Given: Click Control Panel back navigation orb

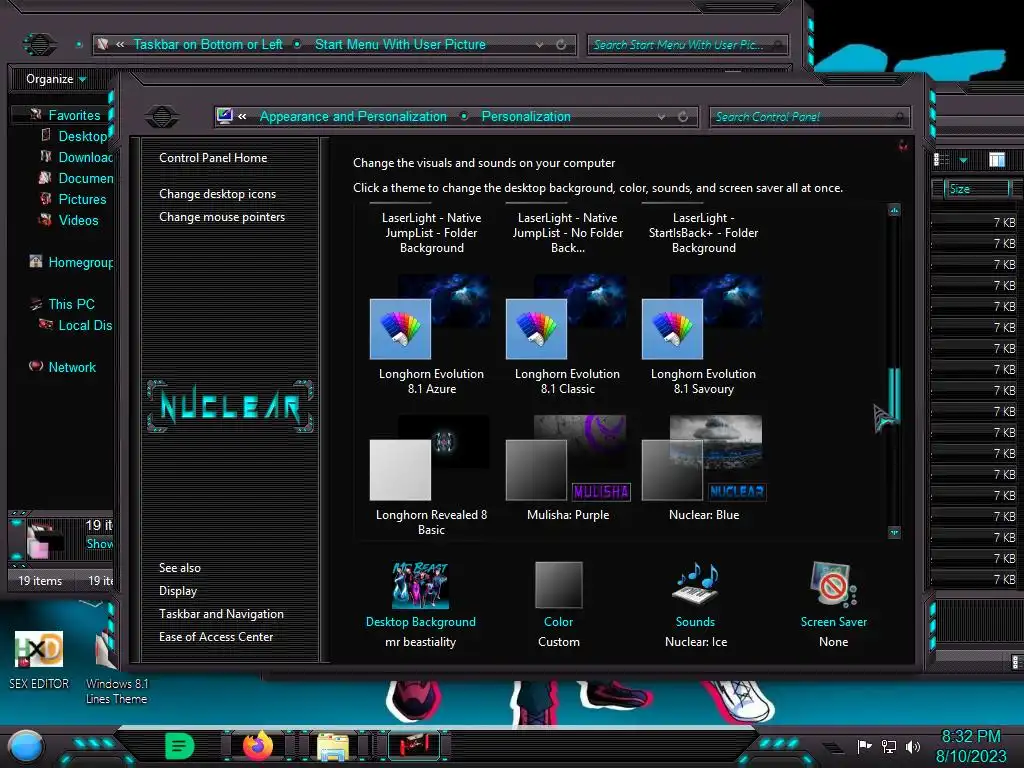Looking at the screenshot, I should tap(162, 117).
